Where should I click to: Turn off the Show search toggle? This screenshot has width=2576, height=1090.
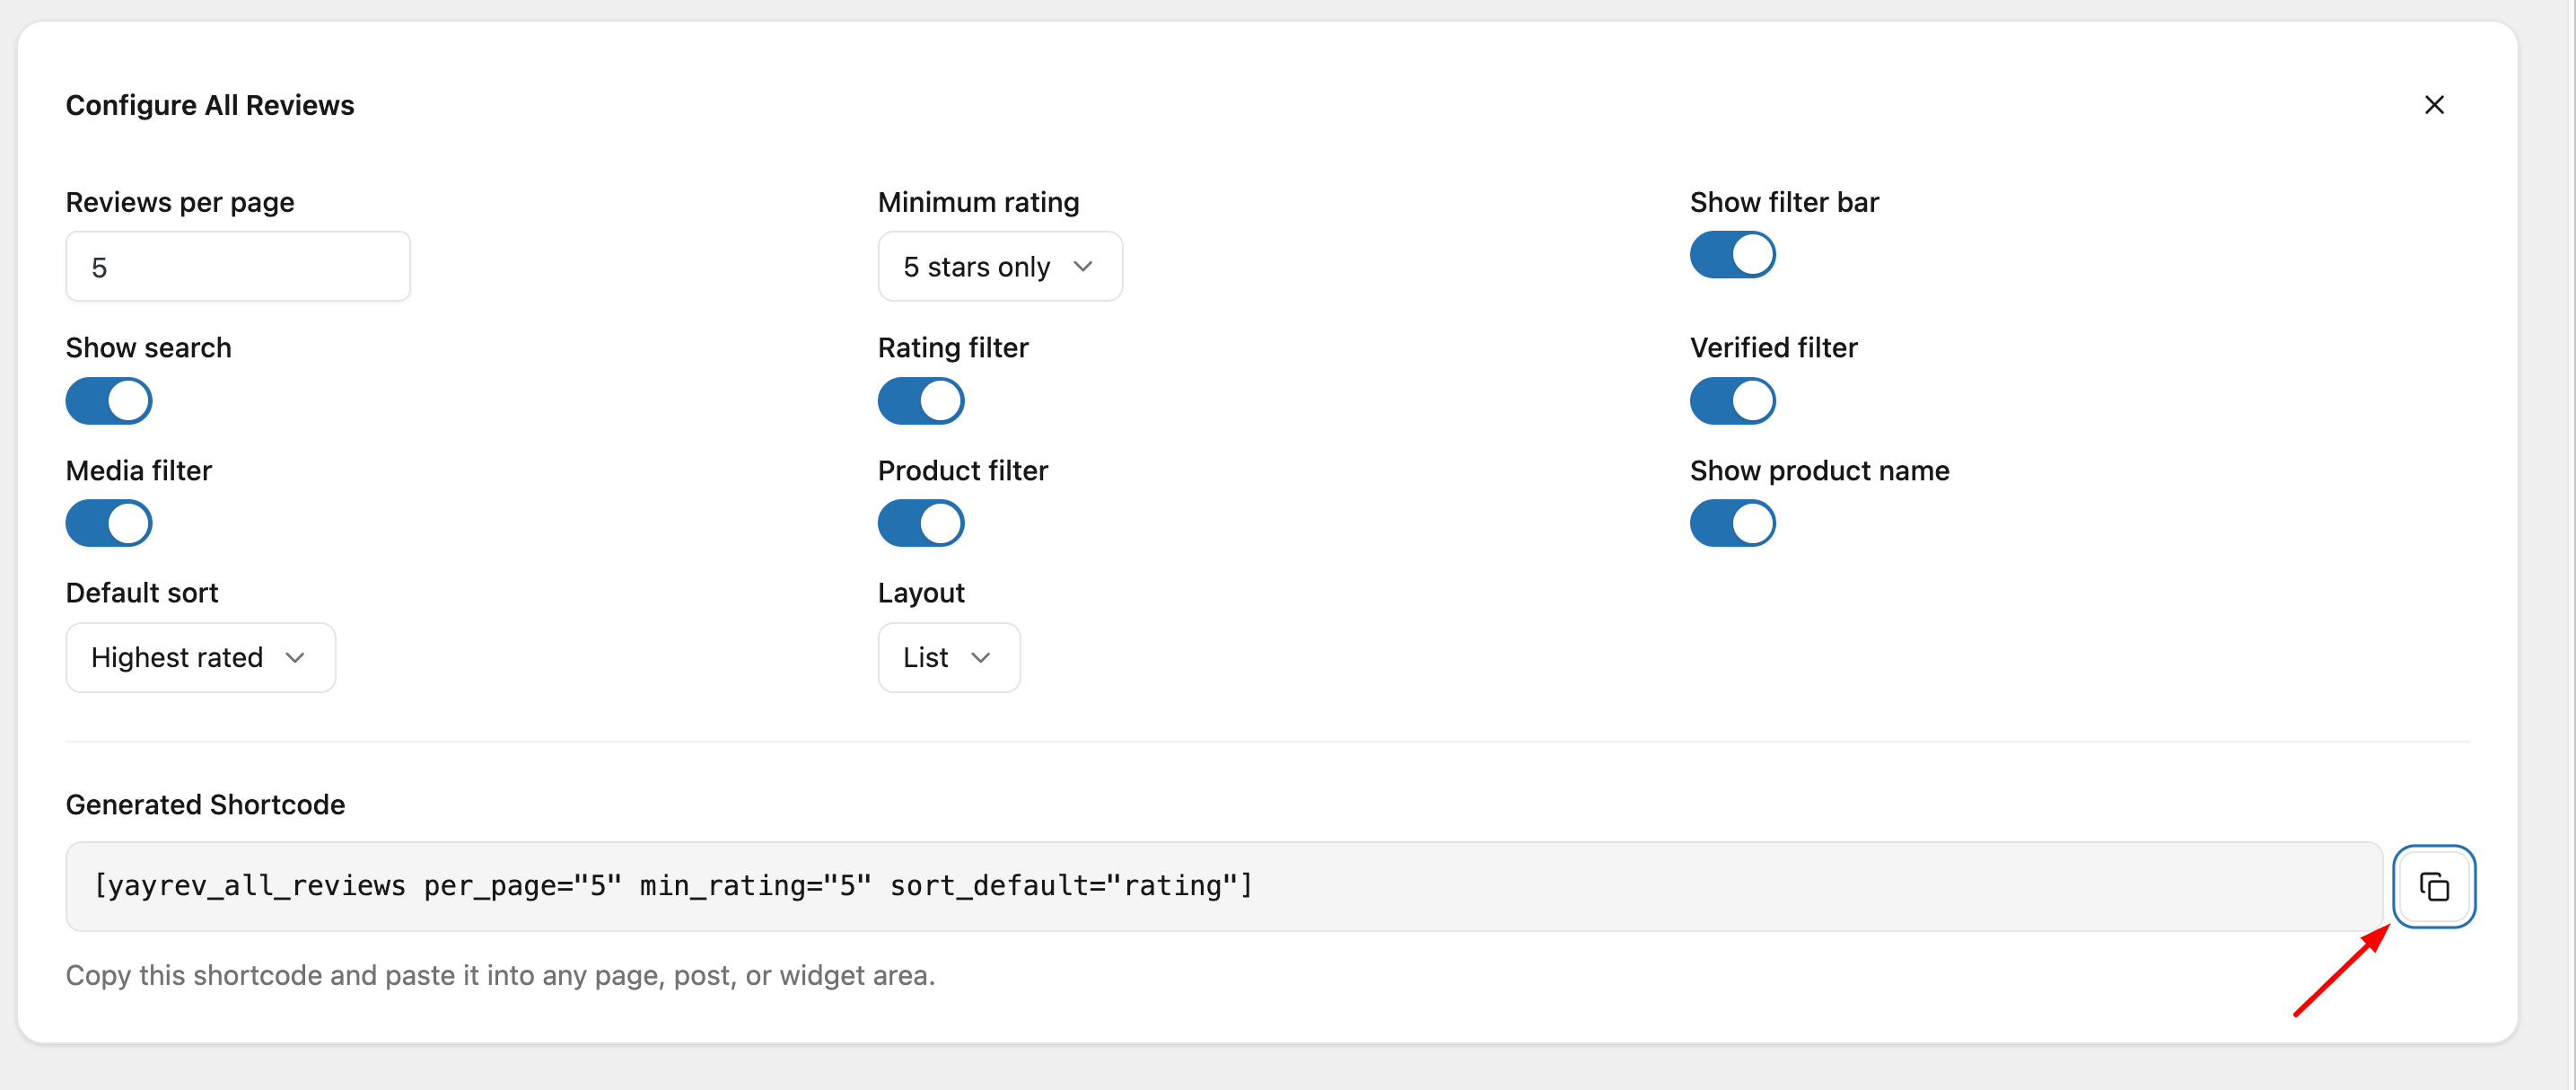click(x=109, y=401)
